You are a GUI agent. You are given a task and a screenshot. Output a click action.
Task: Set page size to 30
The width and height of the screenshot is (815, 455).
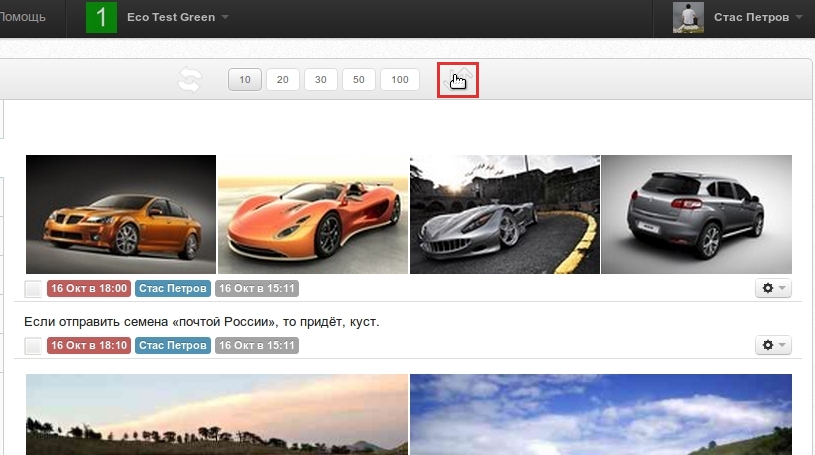320,80
